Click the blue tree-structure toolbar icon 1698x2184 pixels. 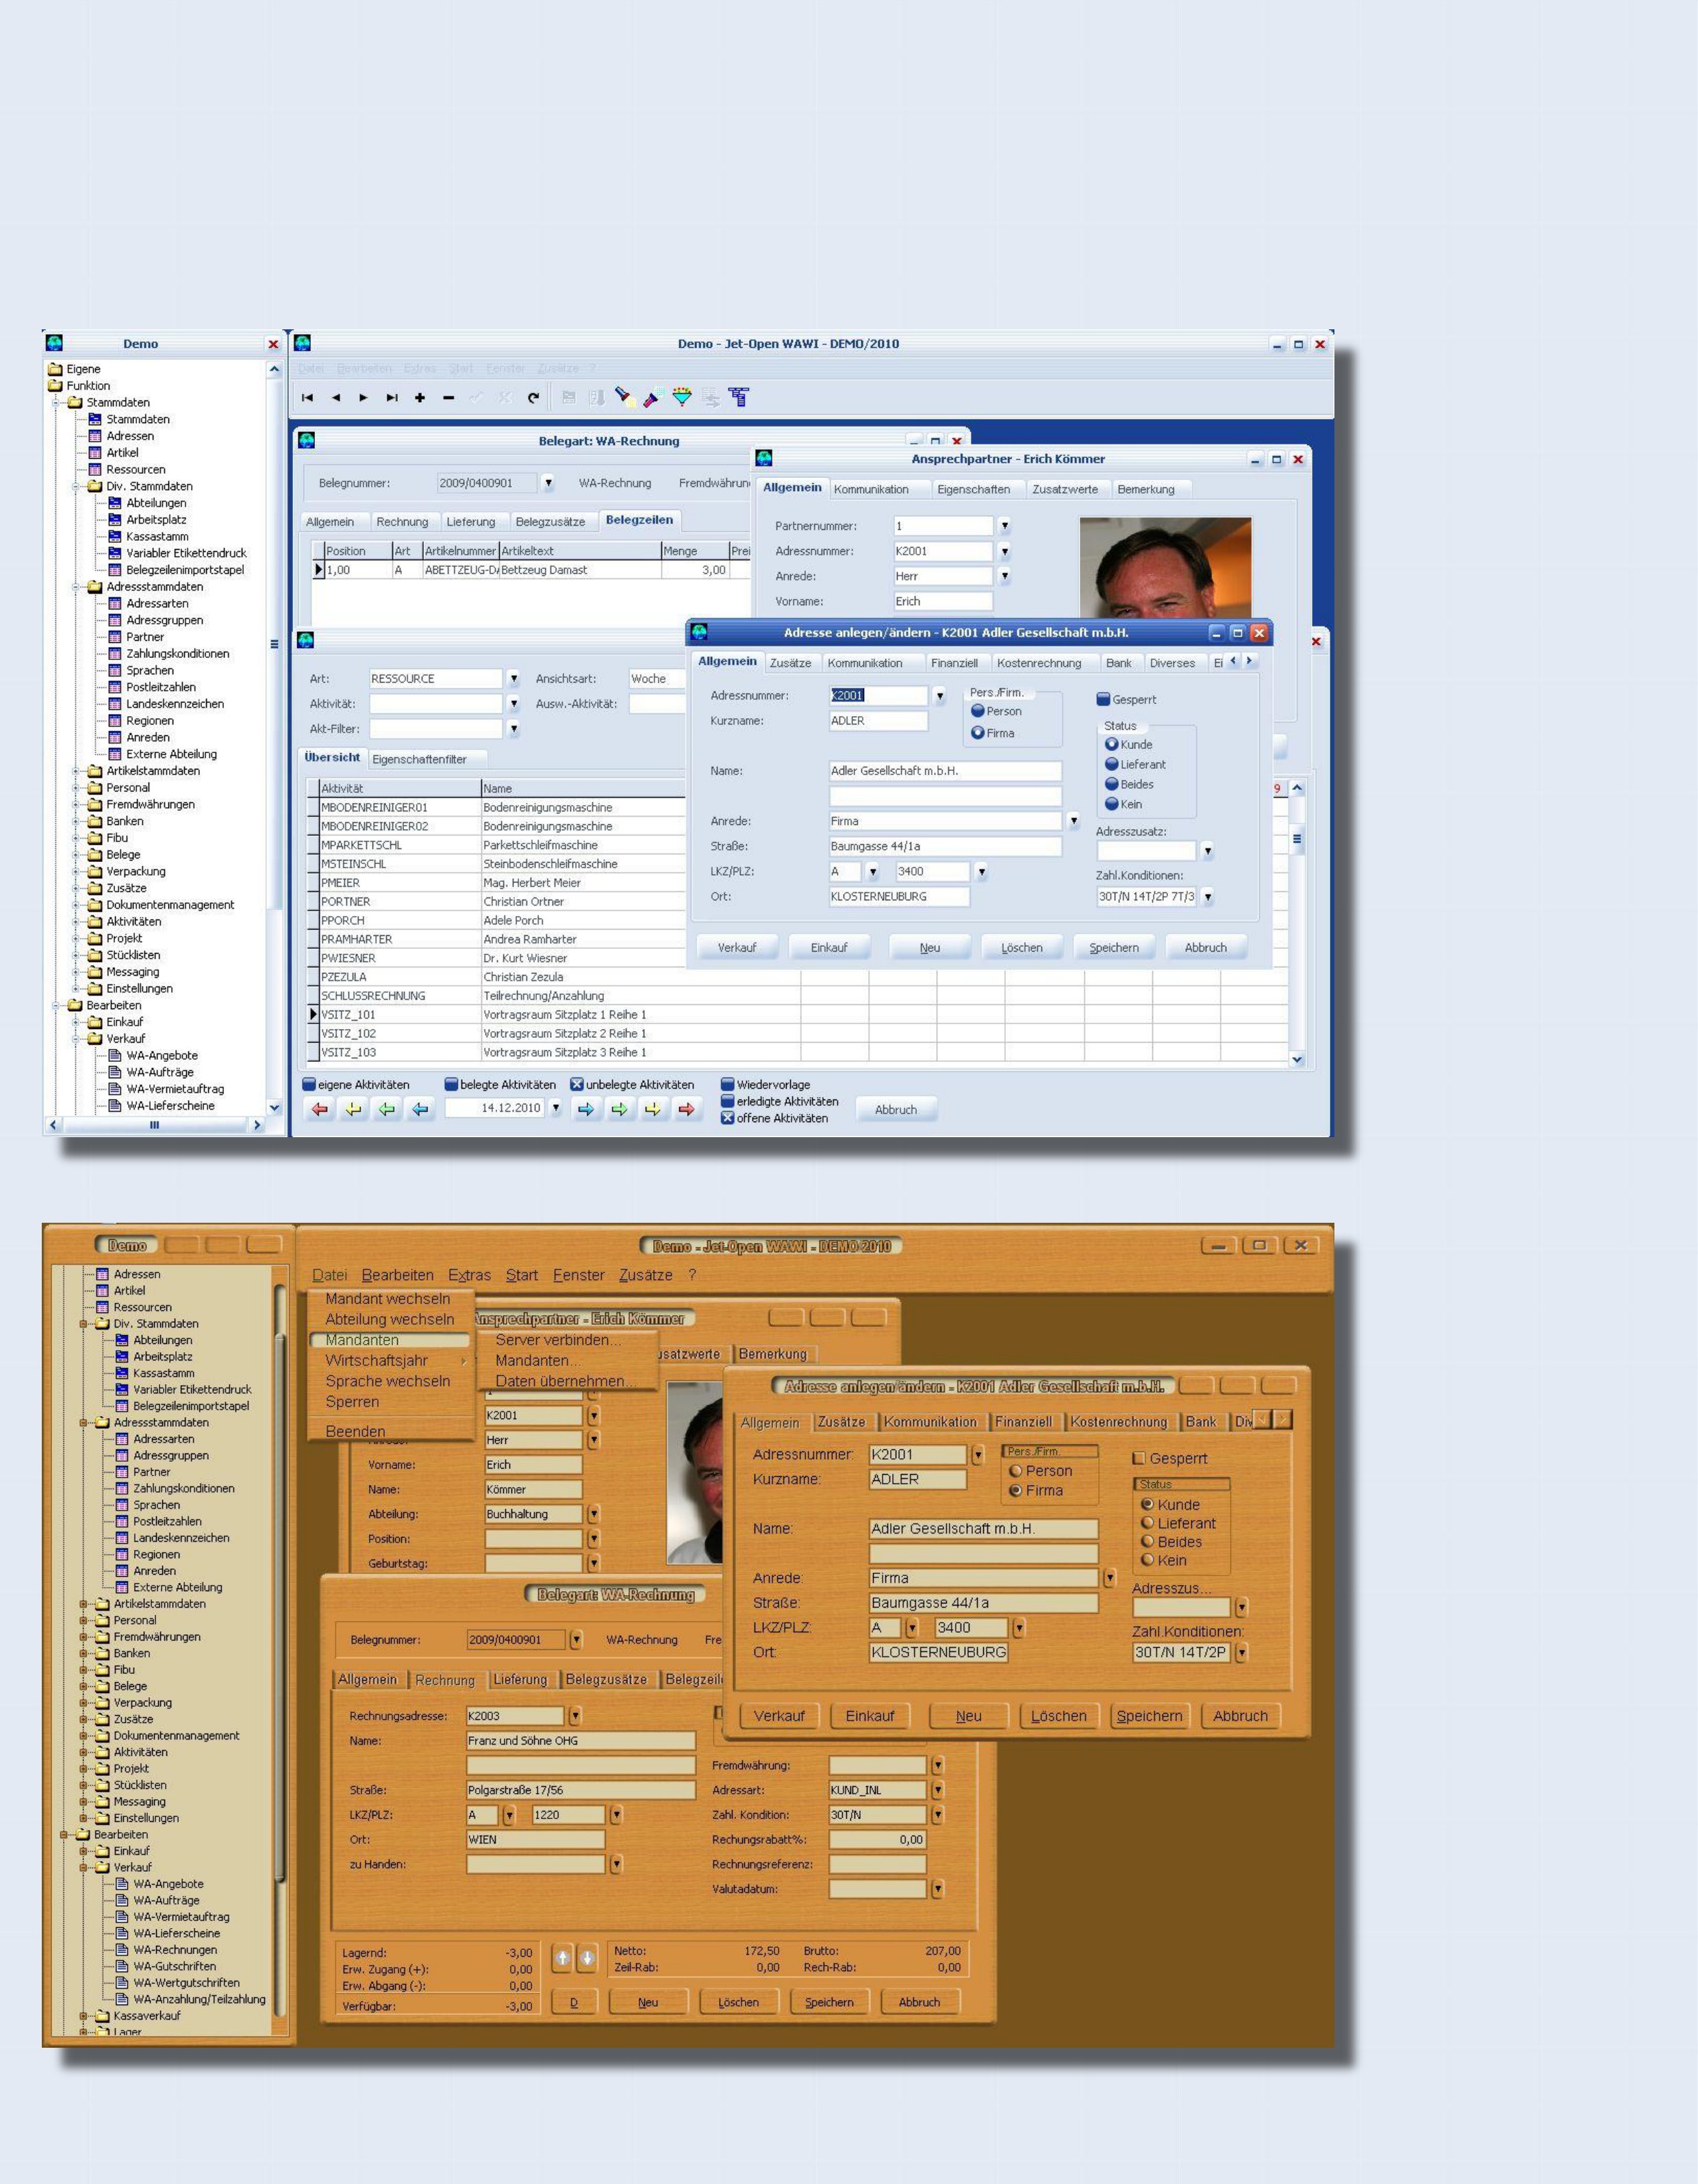pos(739,397)
